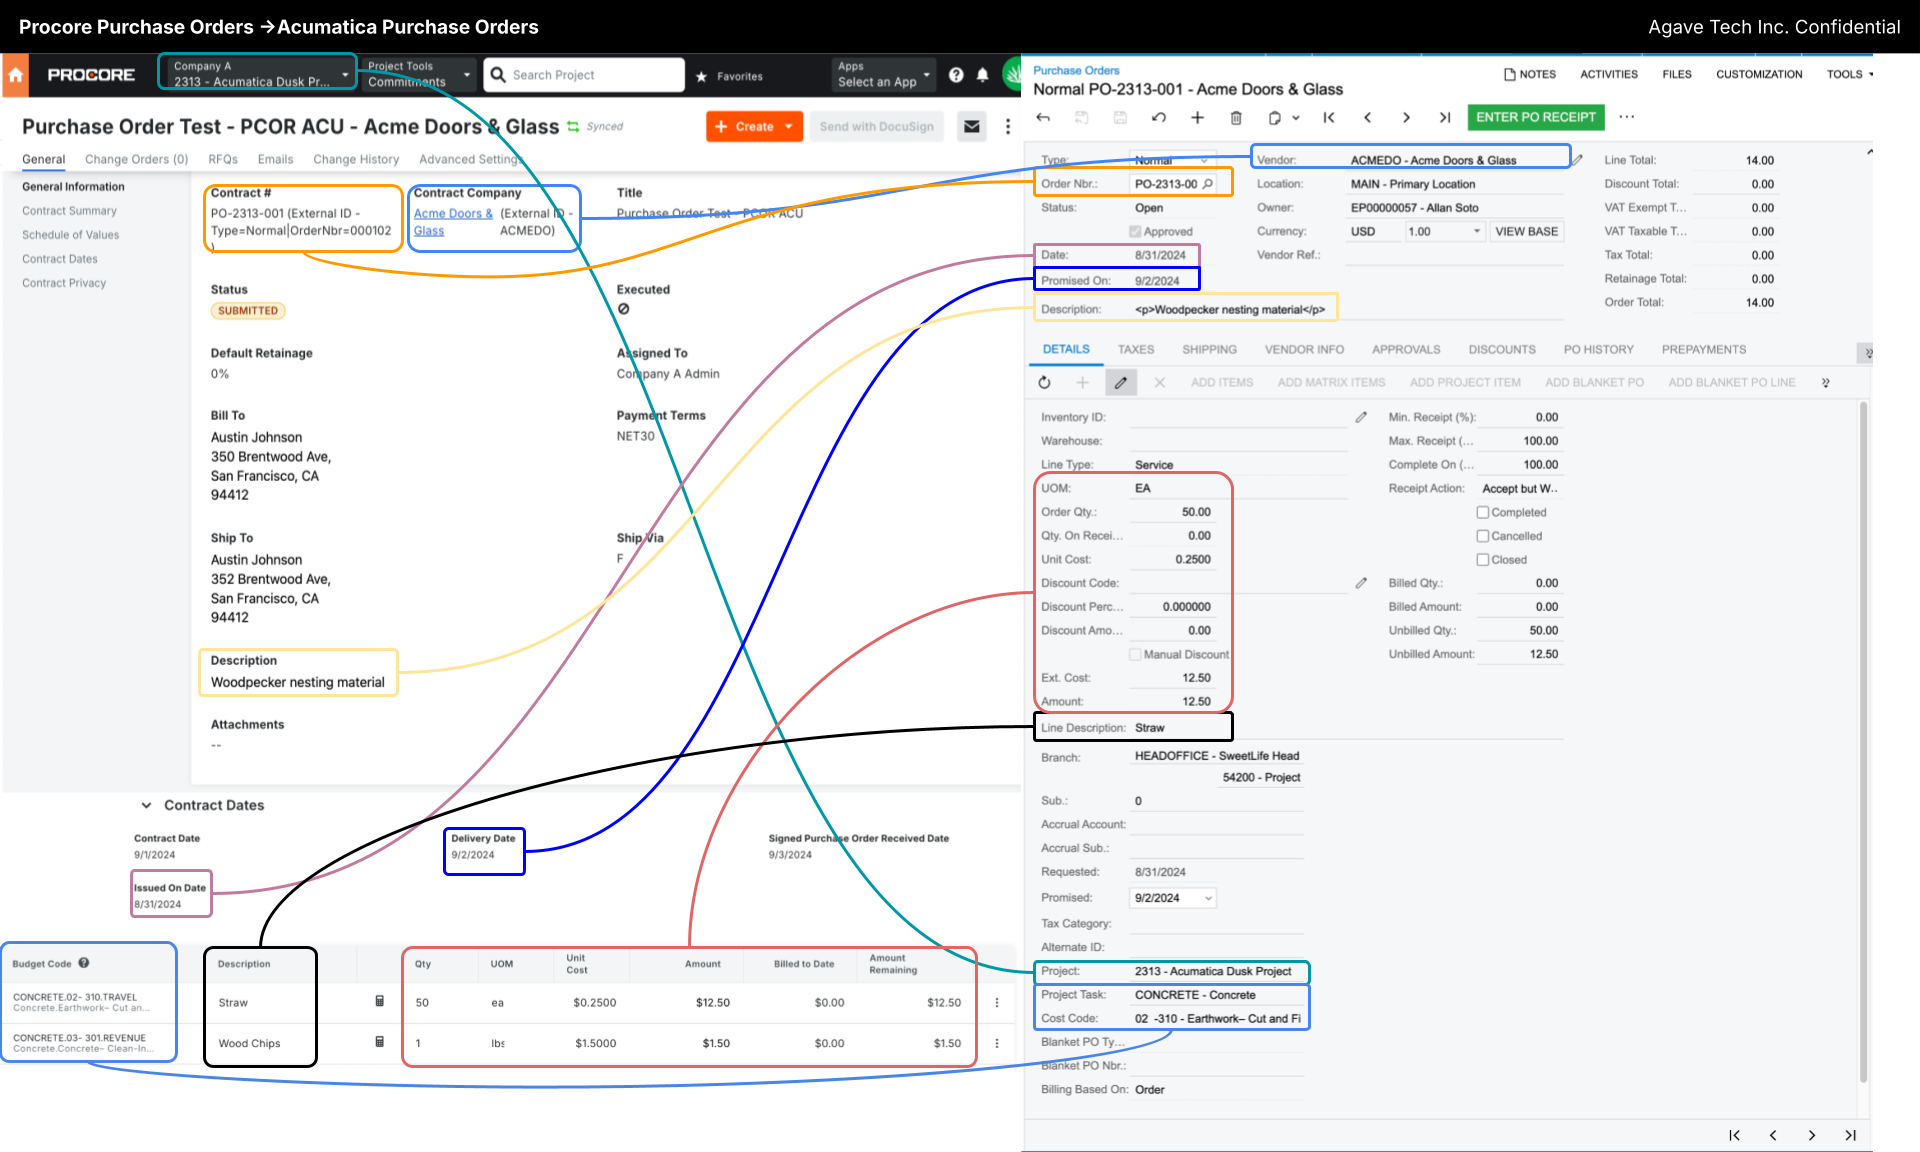Click ADD ITEMS in the grid toolbar
This screenshot has height=1152, width=1920.
tap(1222, 382)
